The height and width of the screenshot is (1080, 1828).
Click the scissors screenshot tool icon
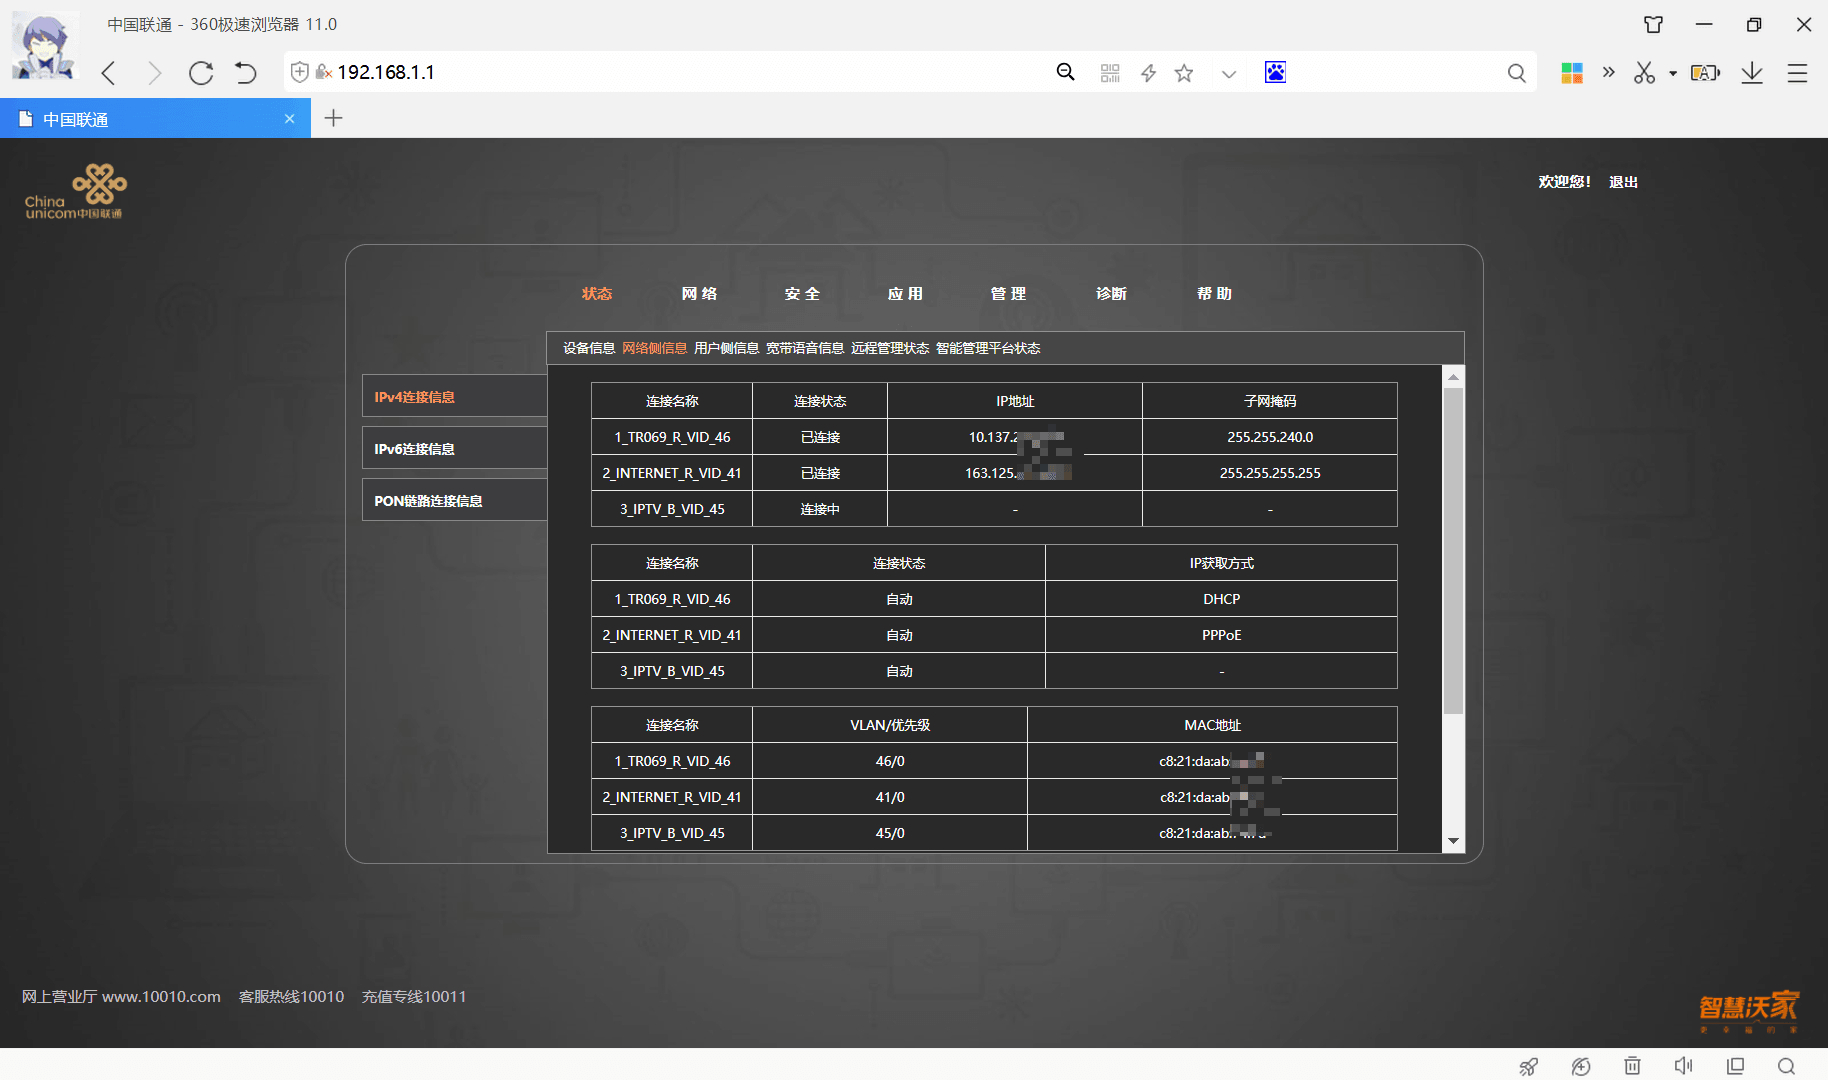click(x=1645, y=73)
